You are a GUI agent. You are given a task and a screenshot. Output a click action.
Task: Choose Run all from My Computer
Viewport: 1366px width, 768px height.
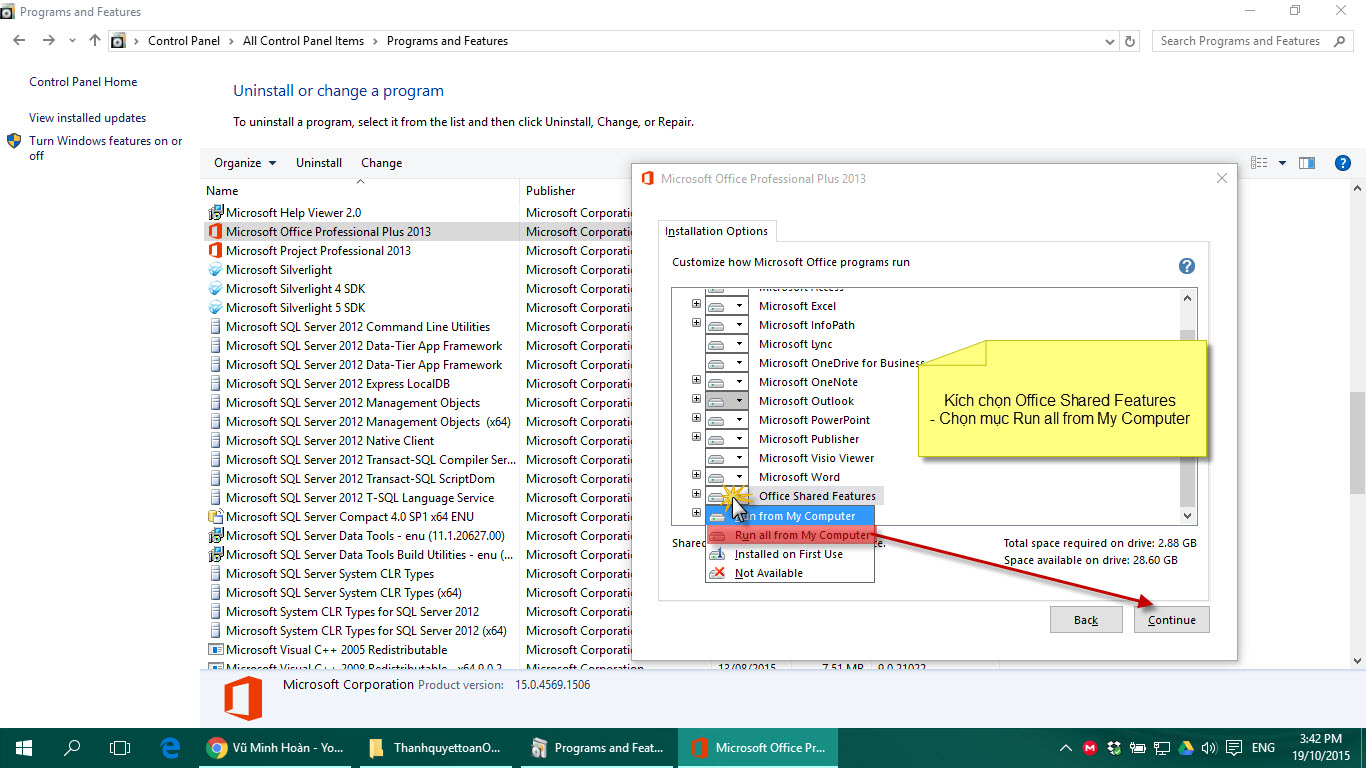790,535
